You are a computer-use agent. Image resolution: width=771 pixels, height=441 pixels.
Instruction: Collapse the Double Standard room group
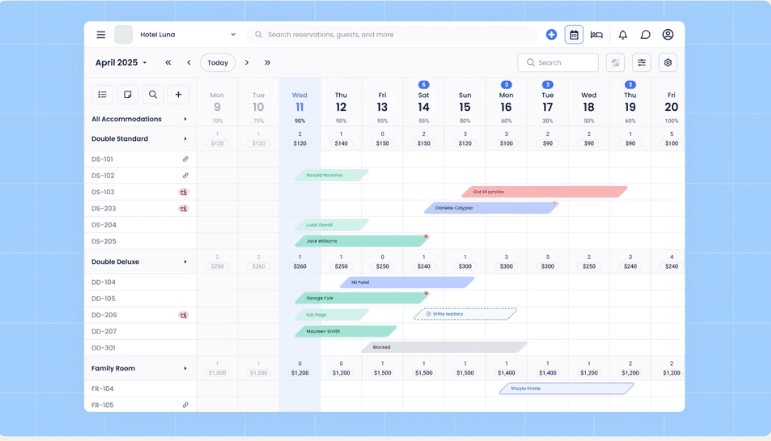[185, 139]
